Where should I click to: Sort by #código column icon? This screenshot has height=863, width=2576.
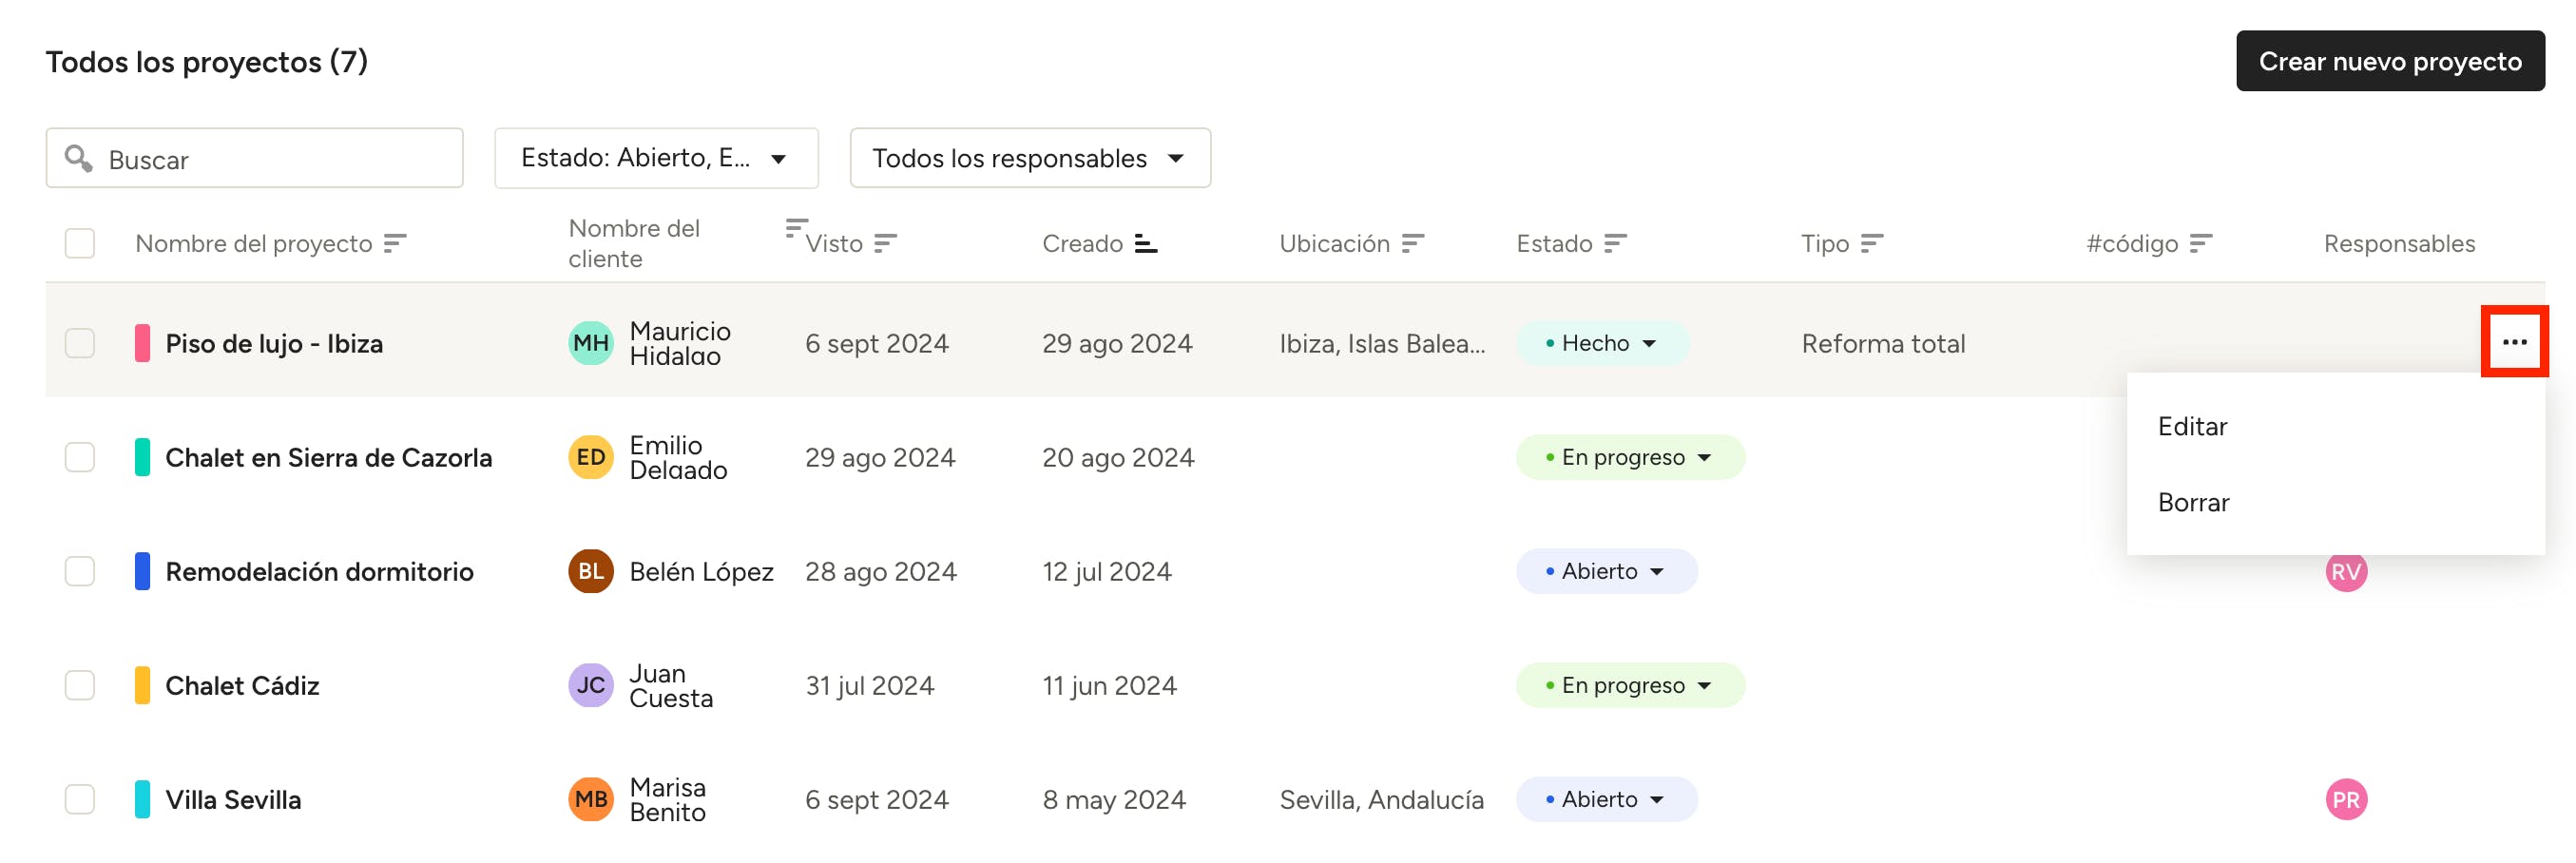click(x=2200, y=243)
